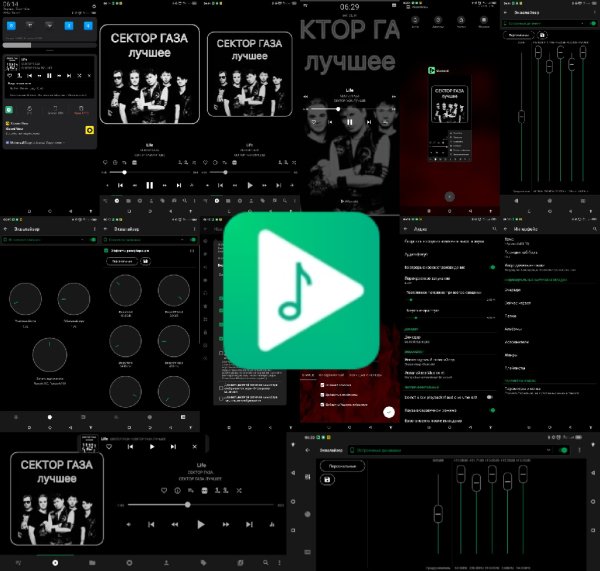Image resolution: width=600 pixels, height=571 pixels.
Task: Open the overflow menu on the three-knob equalizer screen
Action: (x=95, y=229)
